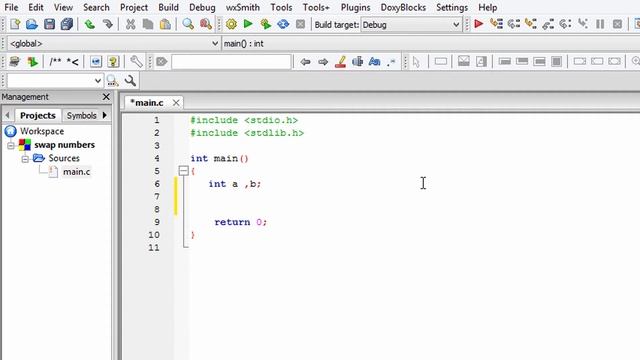
Task: Toggle regular expression search option
Action: tap(391, 62)
